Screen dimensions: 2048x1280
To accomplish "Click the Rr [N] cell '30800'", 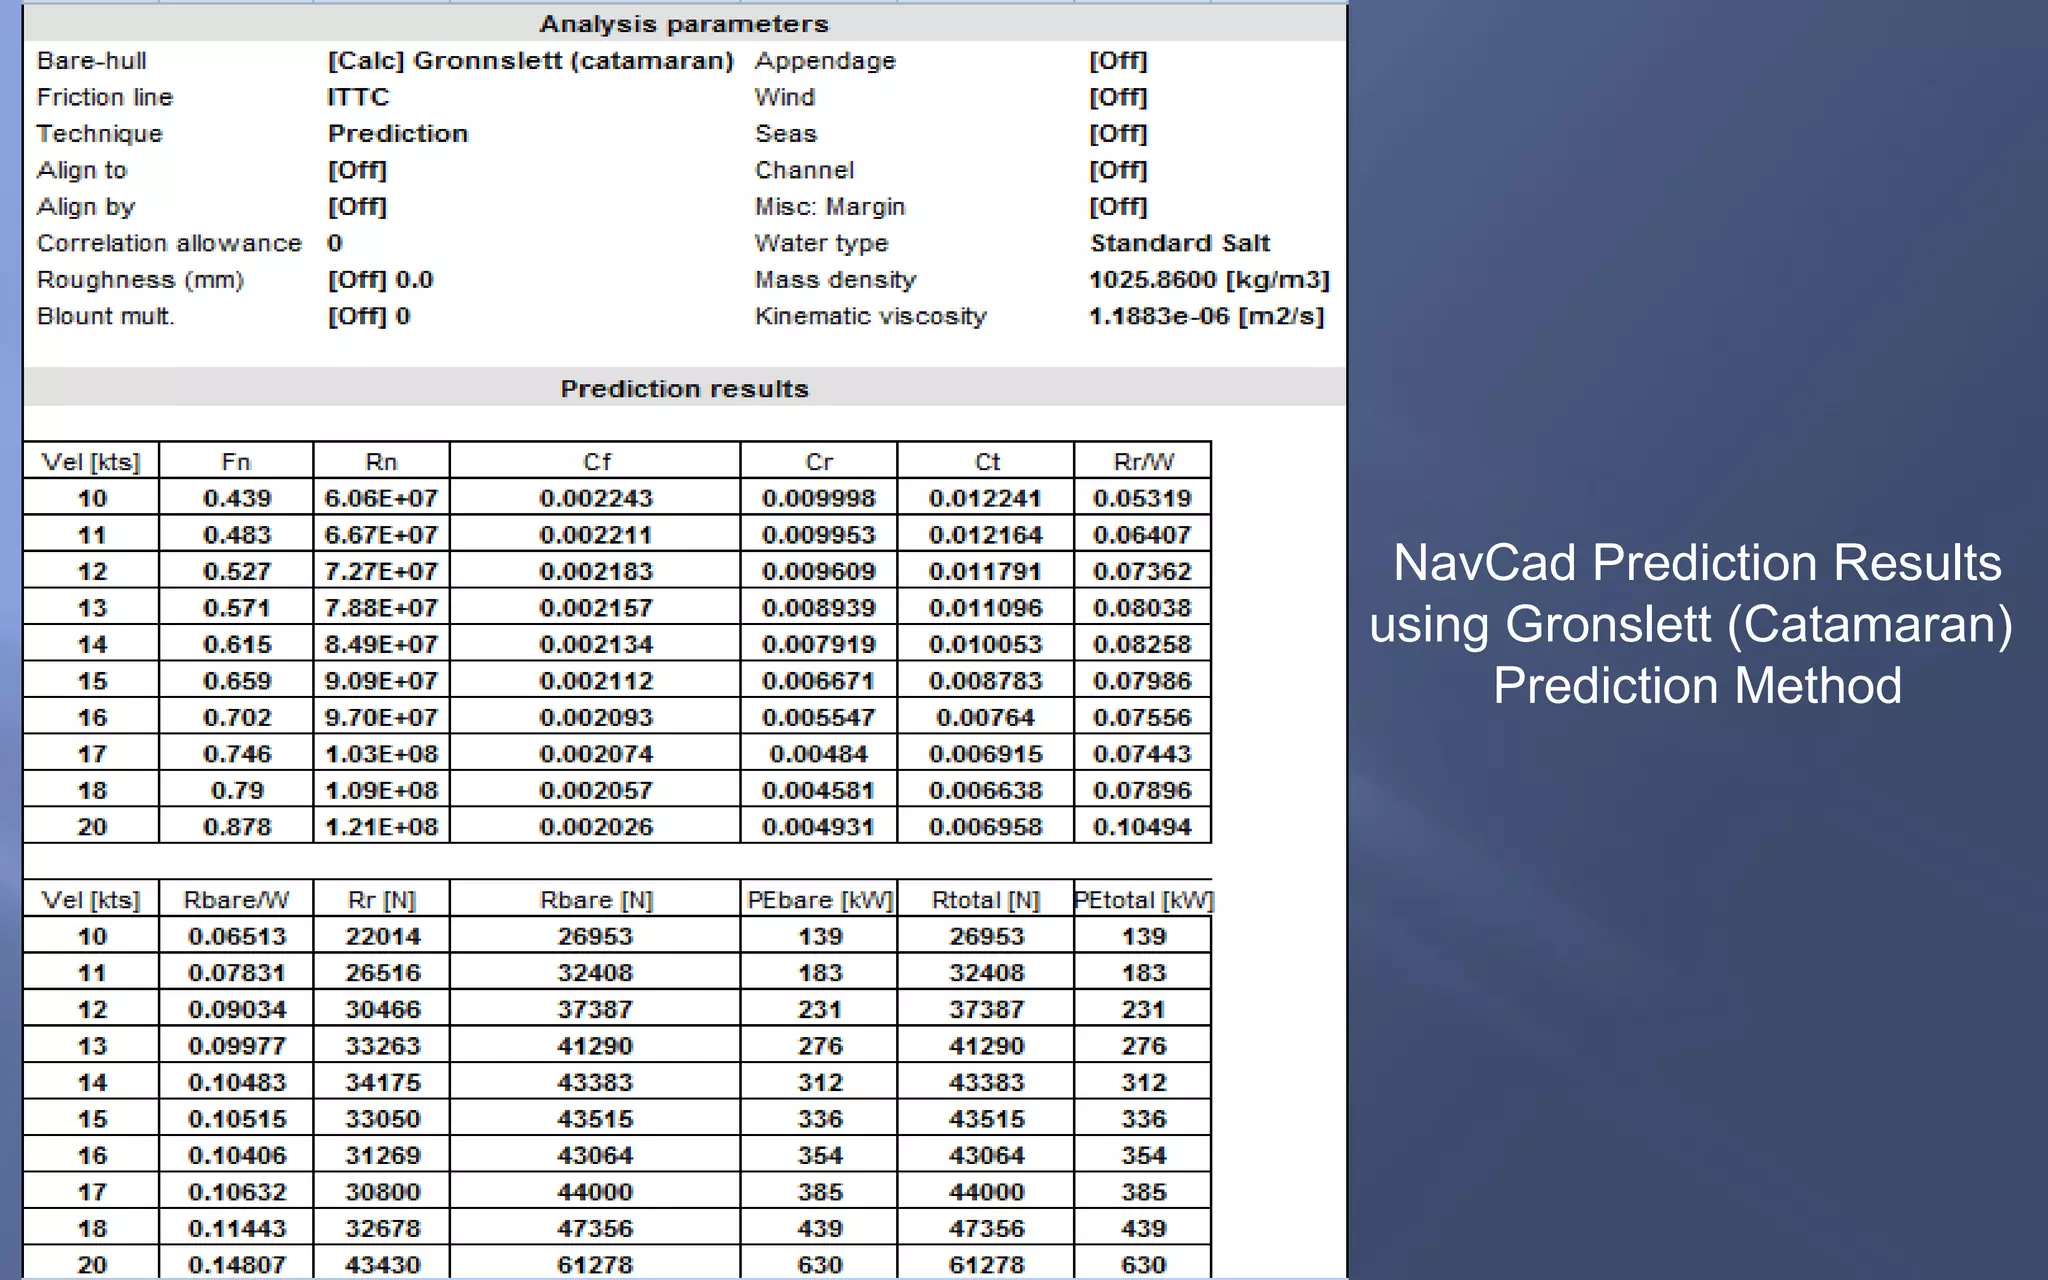I will coord(383,1192).
